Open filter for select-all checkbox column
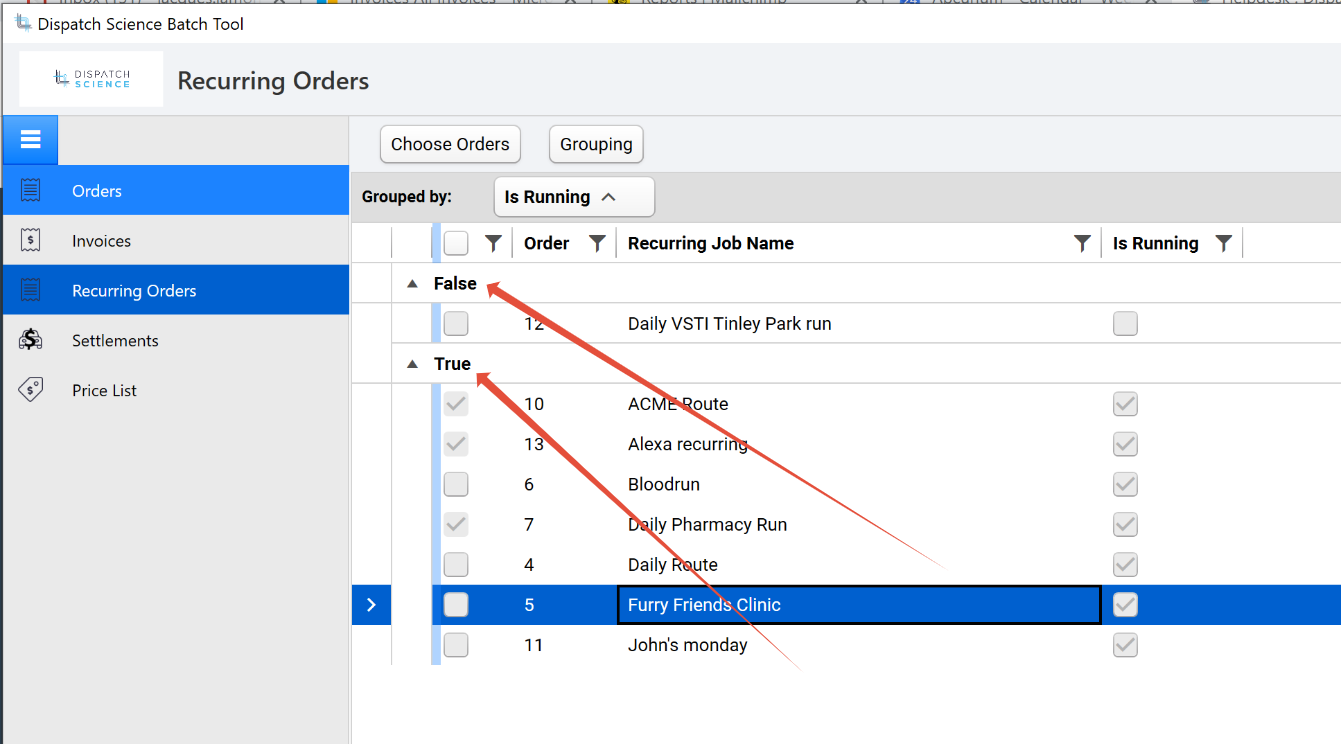 pos(493,243)
